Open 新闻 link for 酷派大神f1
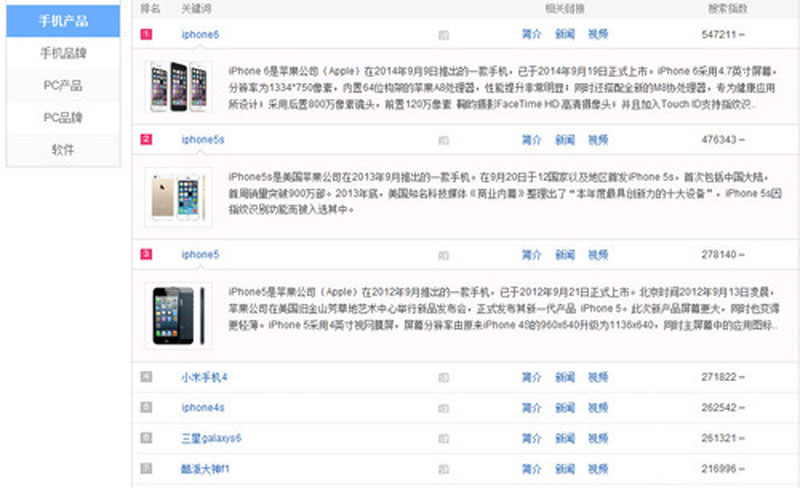Image resolution: width=800 pixels, height=488 pixels. (x=565, y=469)
